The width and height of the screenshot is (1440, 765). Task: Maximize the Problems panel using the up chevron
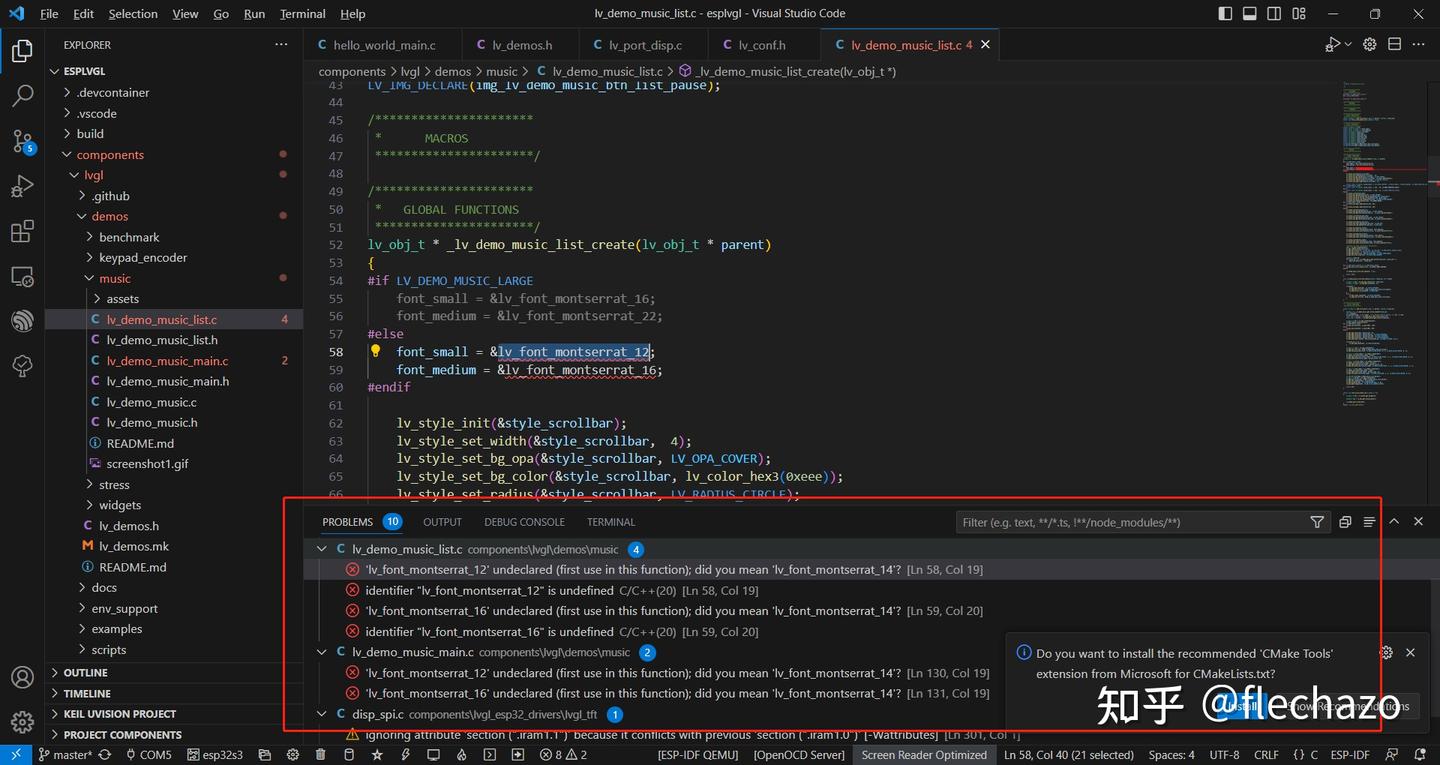point(1393,522)
